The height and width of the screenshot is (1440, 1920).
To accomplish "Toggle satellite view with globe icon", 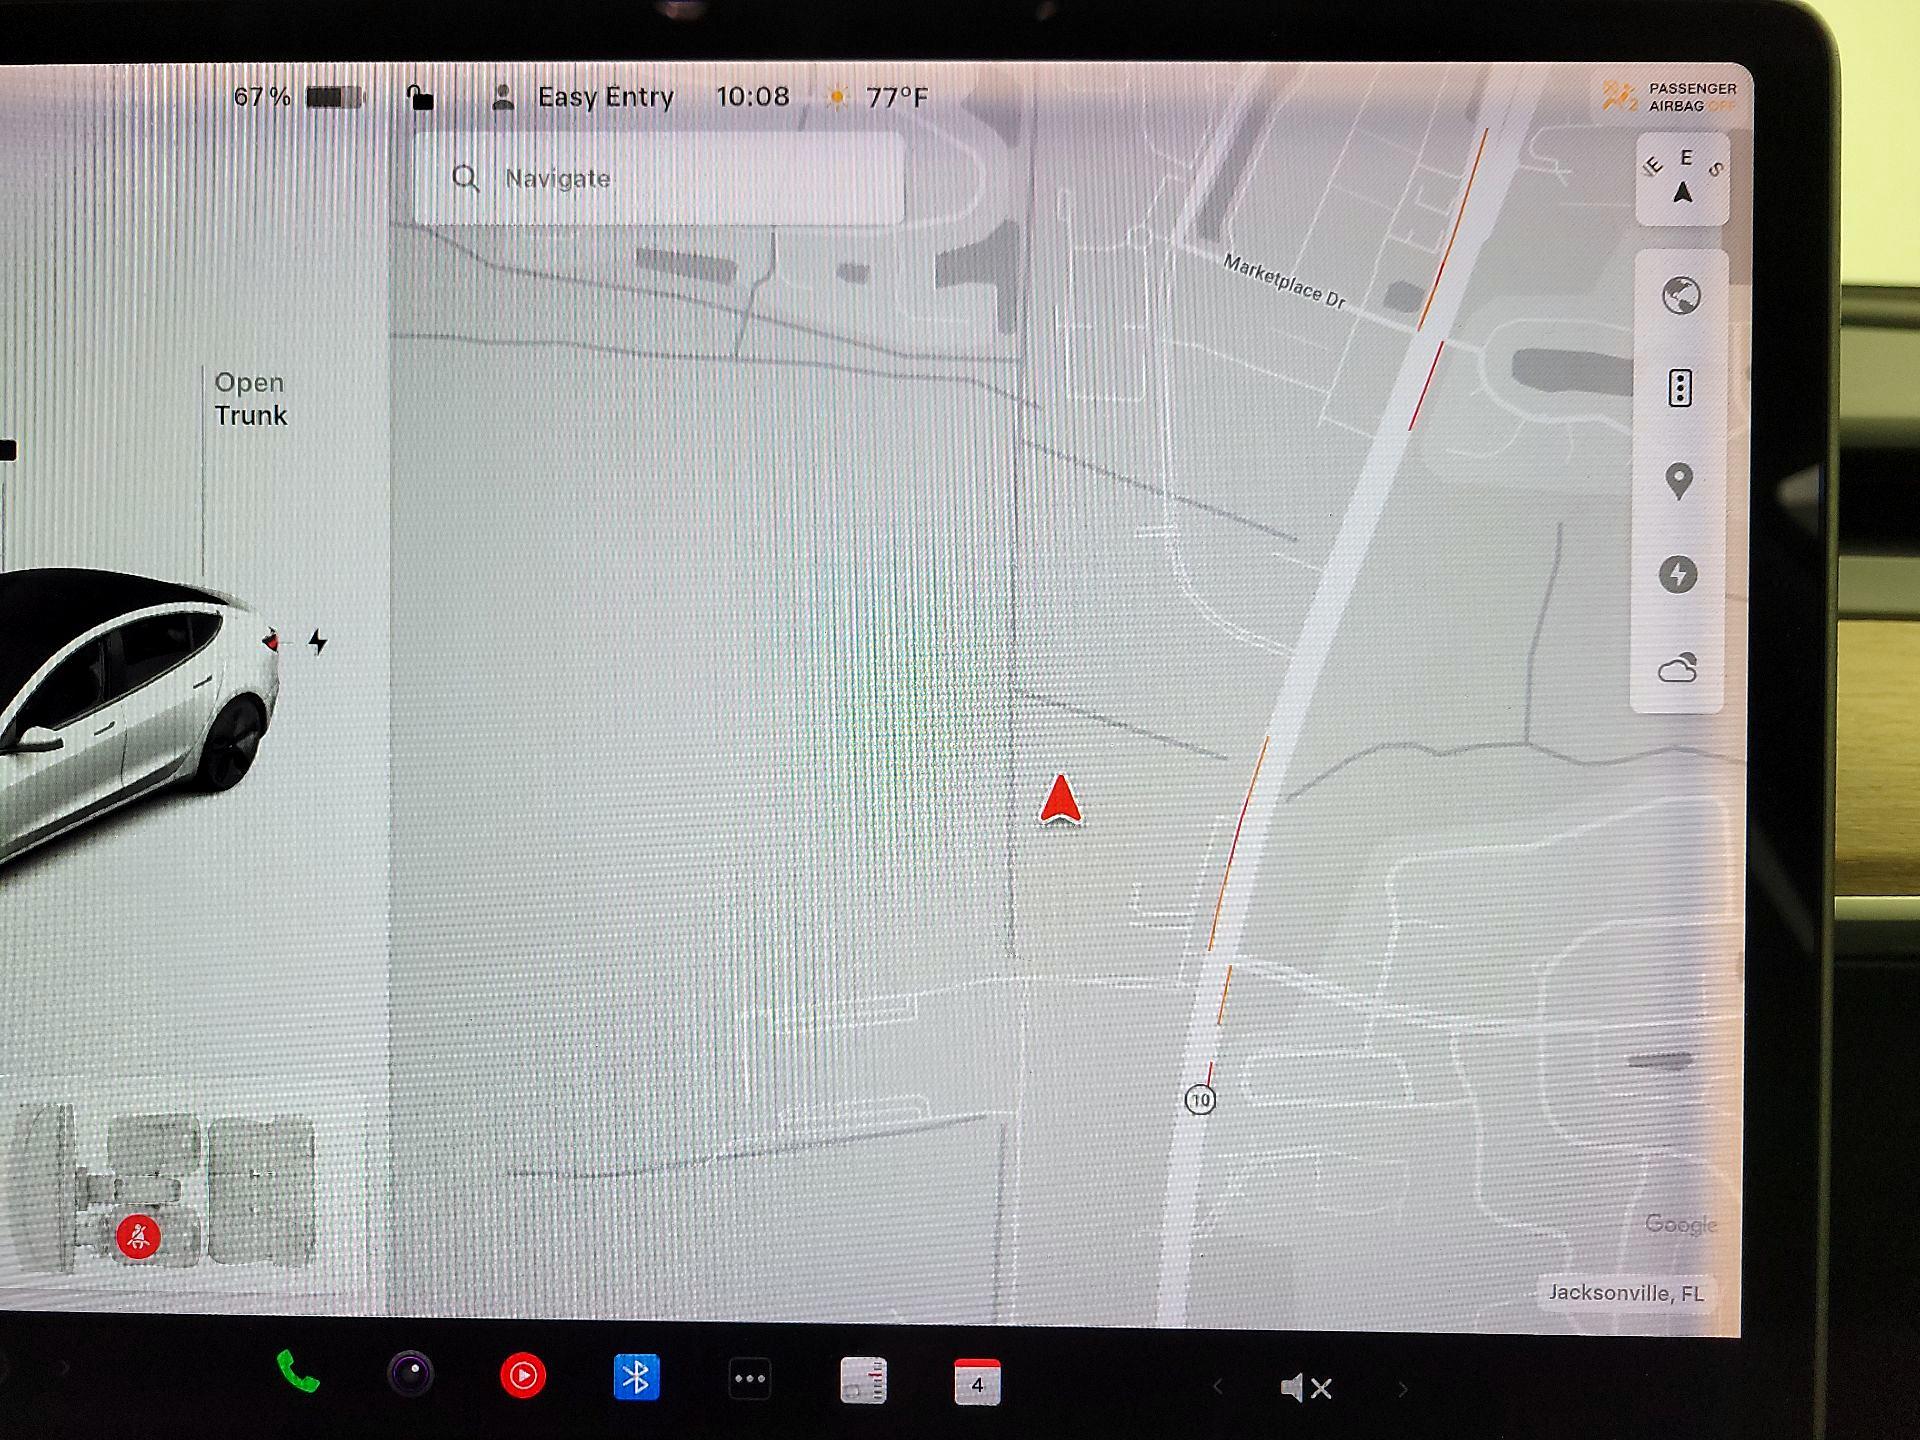I will coord(1681,296).
